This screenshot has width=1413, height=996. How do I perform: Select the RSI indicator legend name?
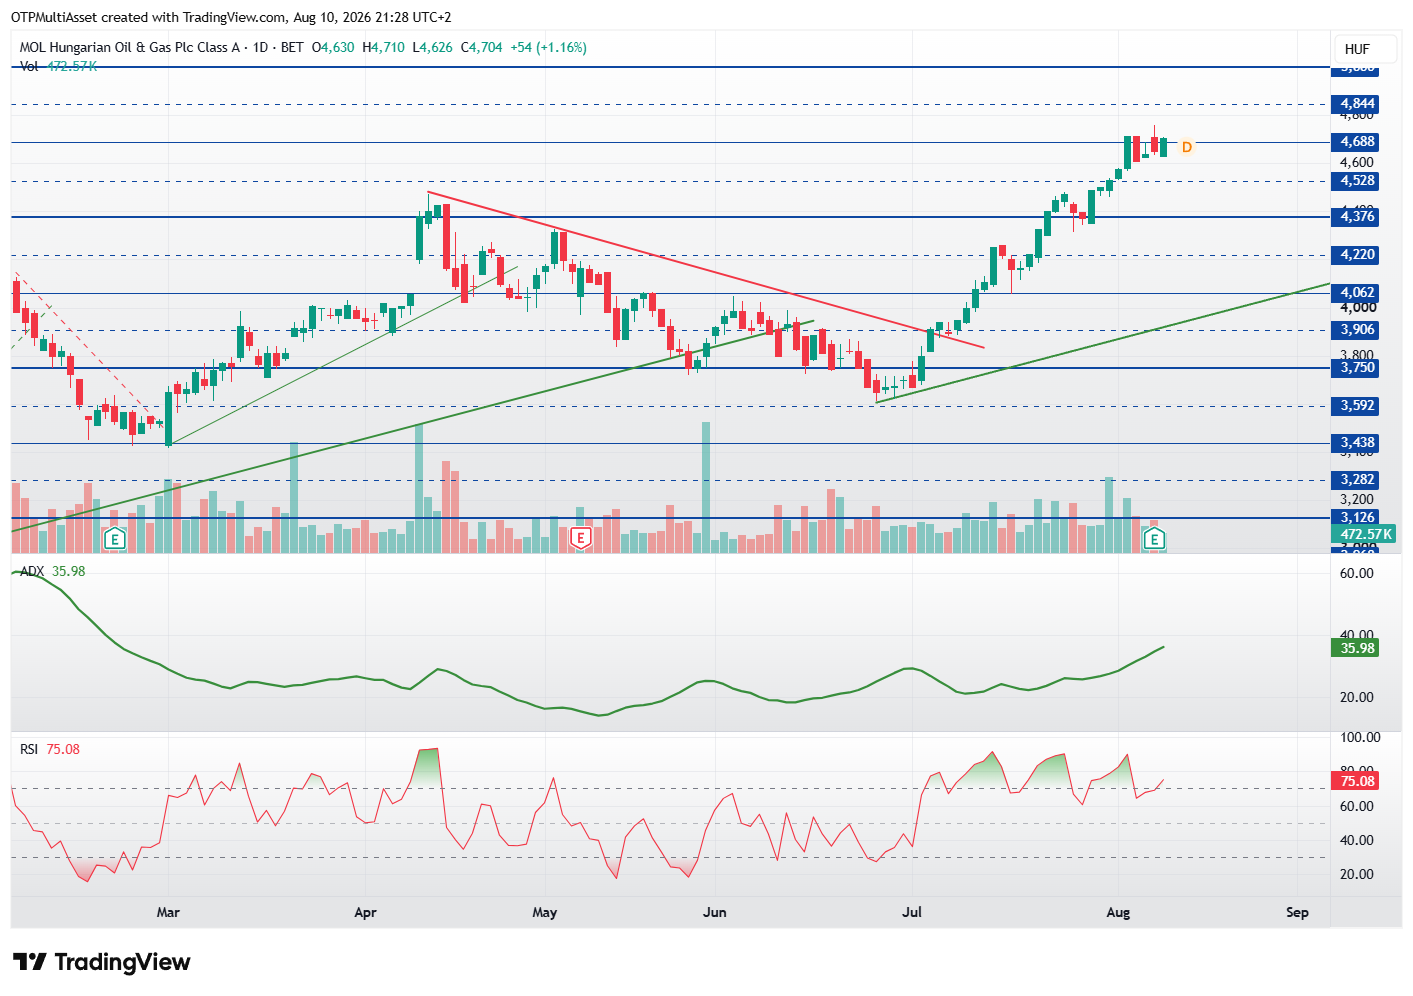(x=29, y=749)
